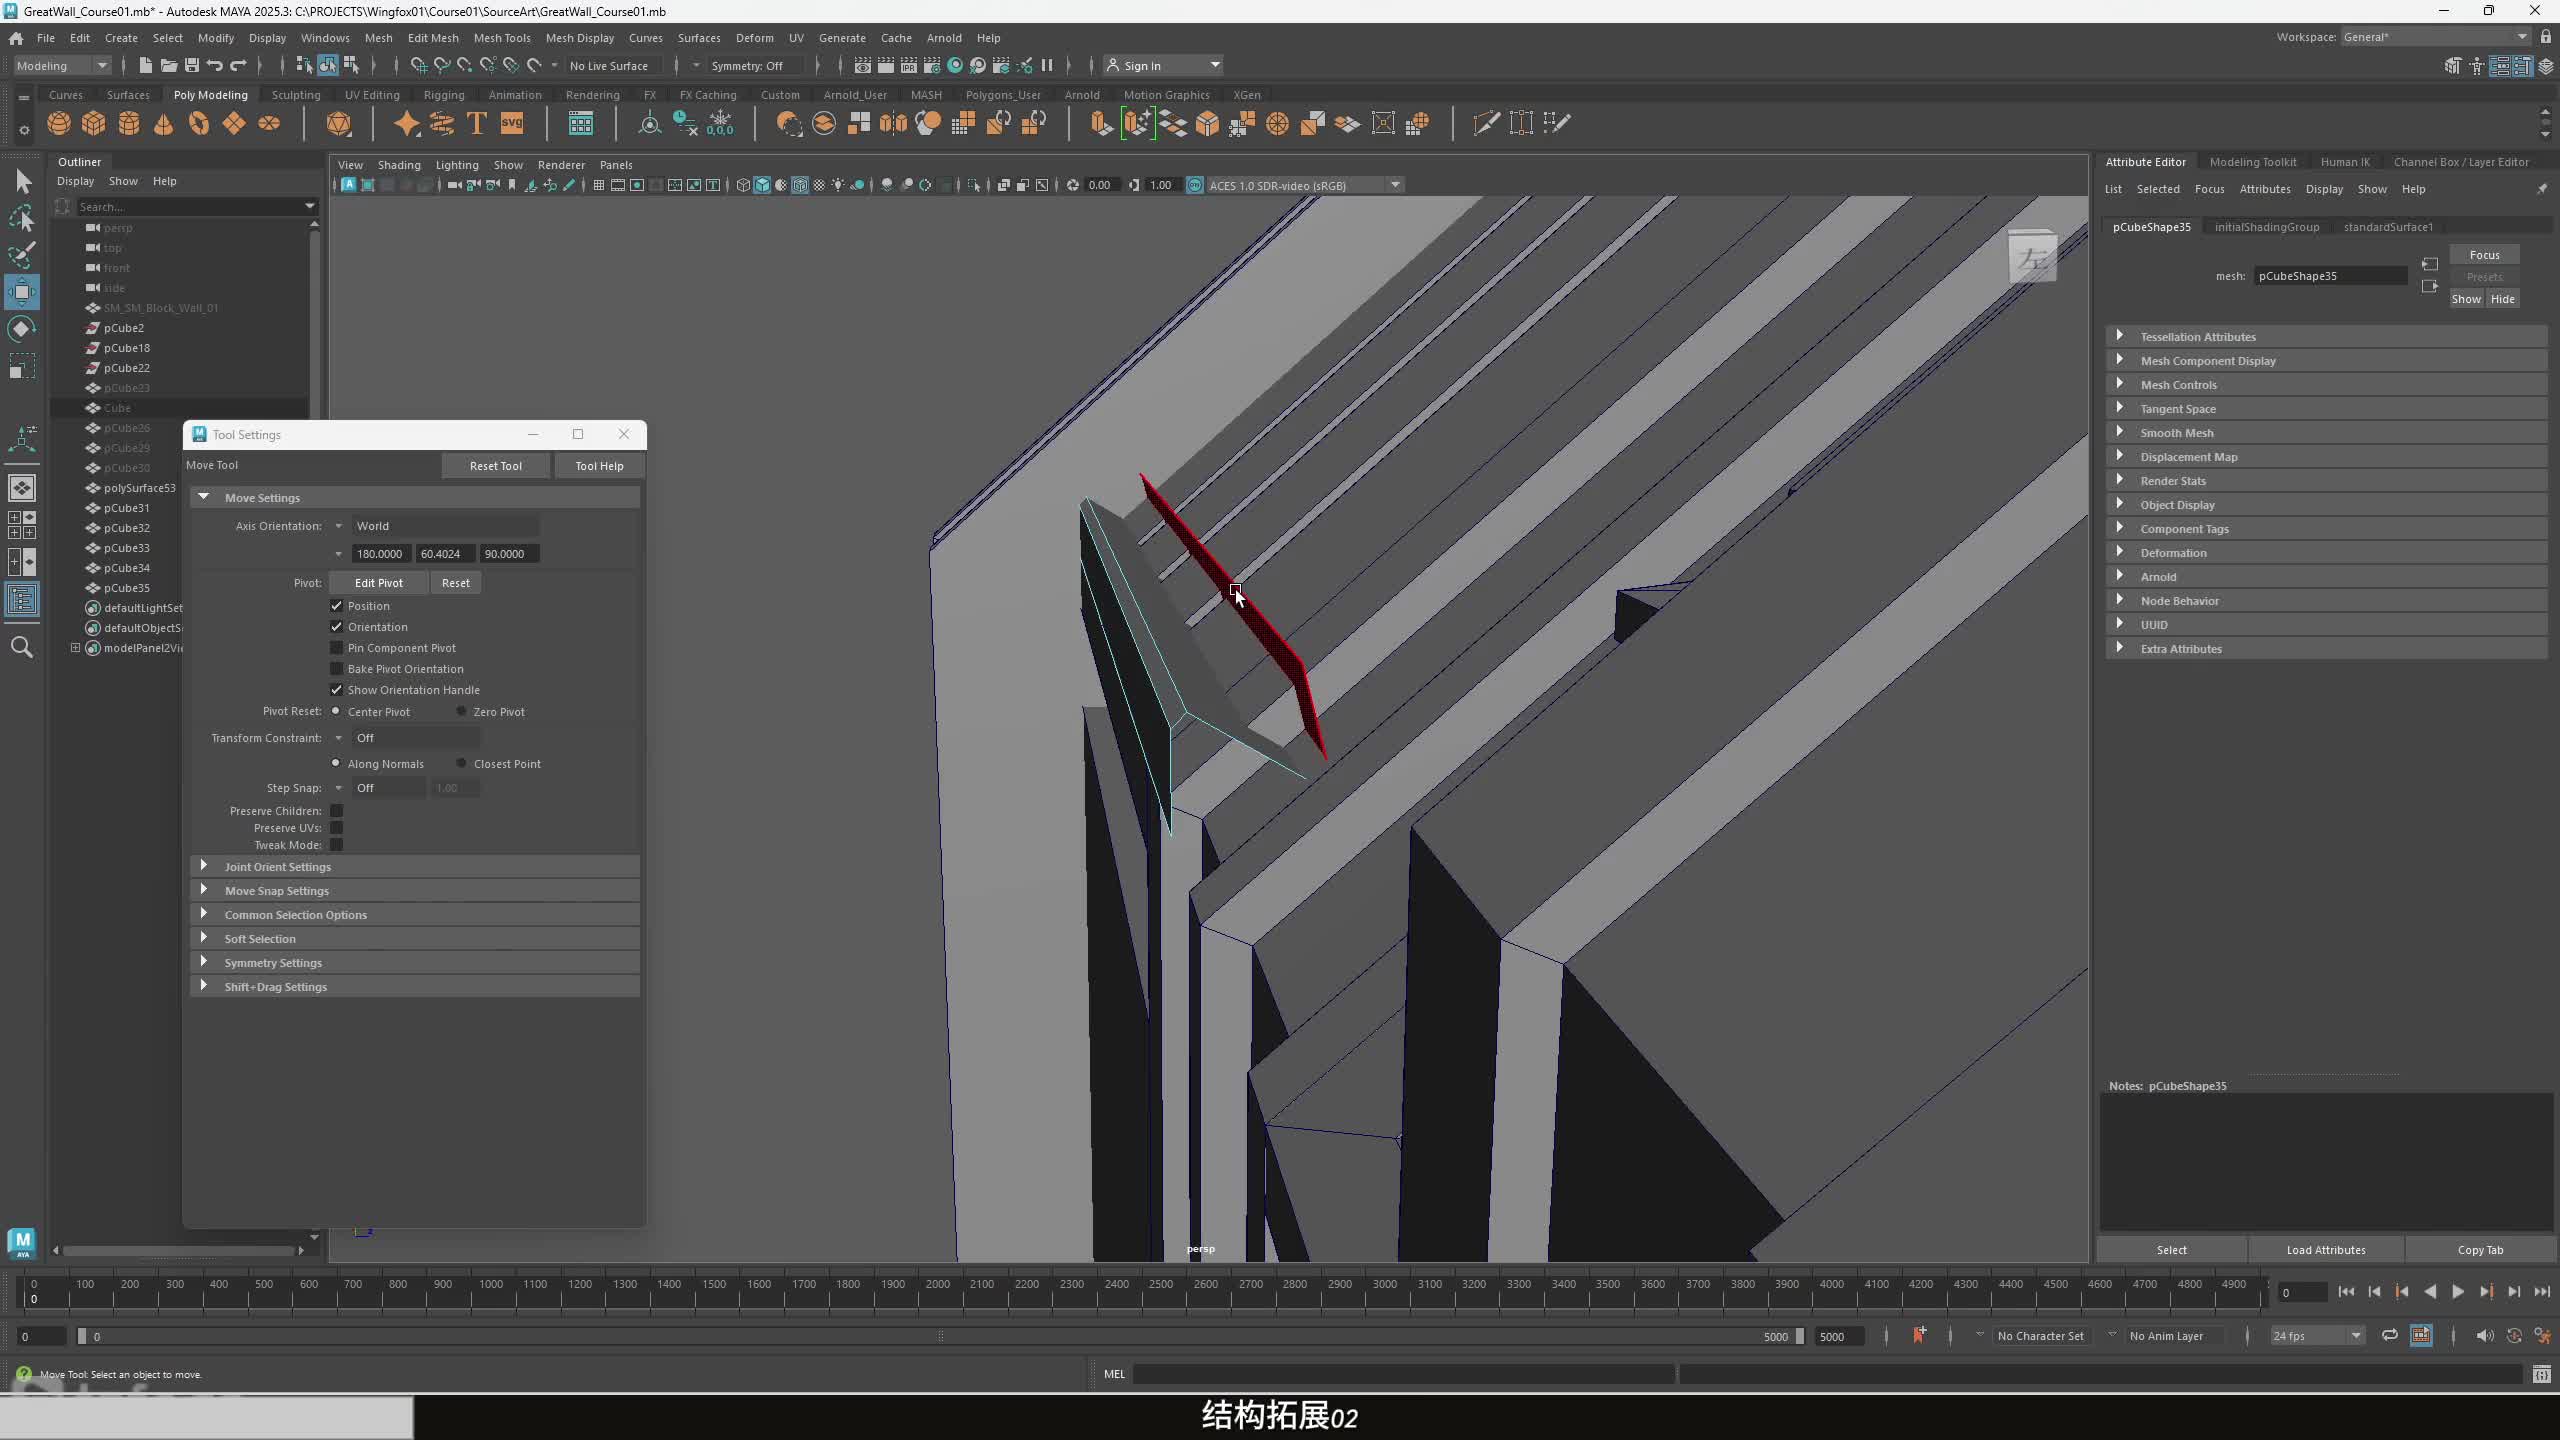The width and height of the screenshot is (2560, 1440).
Task: Switch to the Sculpting shelf tab
Action: point(296,95)
